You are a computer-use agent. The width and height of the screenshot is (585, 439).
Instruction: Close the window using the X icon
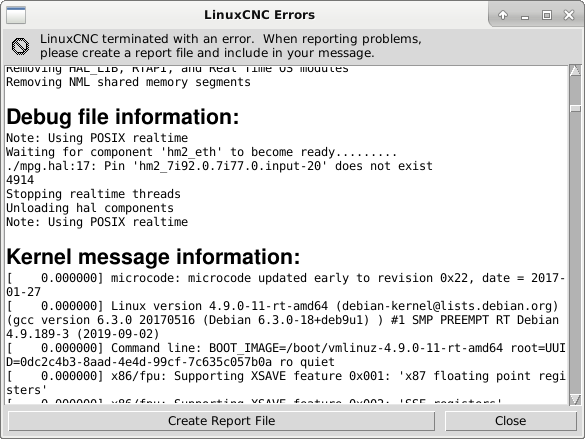569,15
